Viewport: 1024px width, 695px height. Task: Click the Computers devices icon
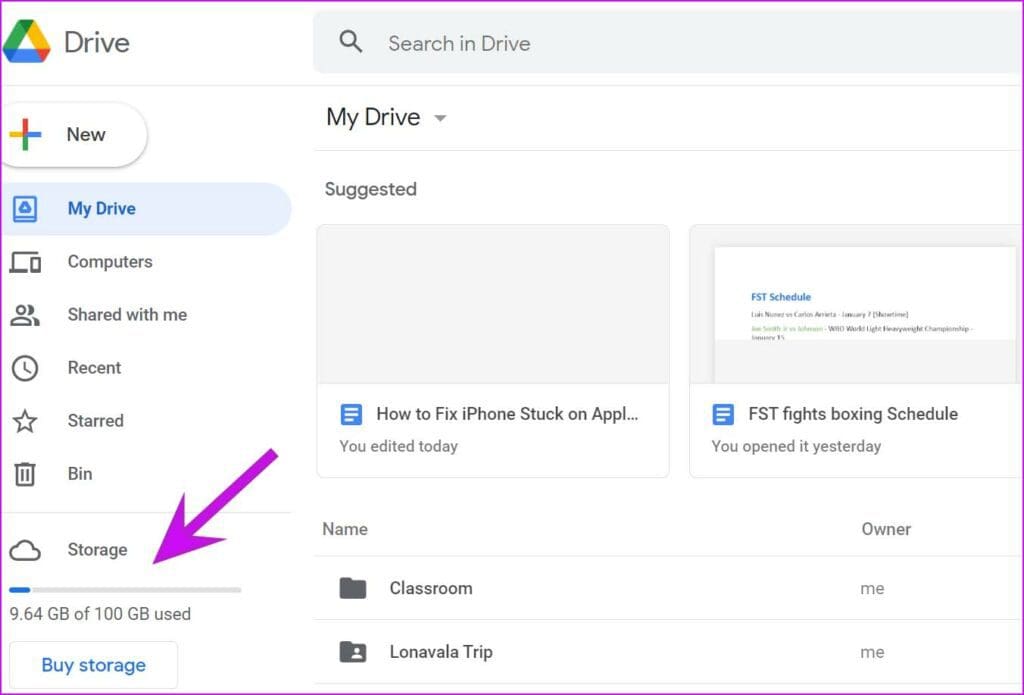(25, 262)
